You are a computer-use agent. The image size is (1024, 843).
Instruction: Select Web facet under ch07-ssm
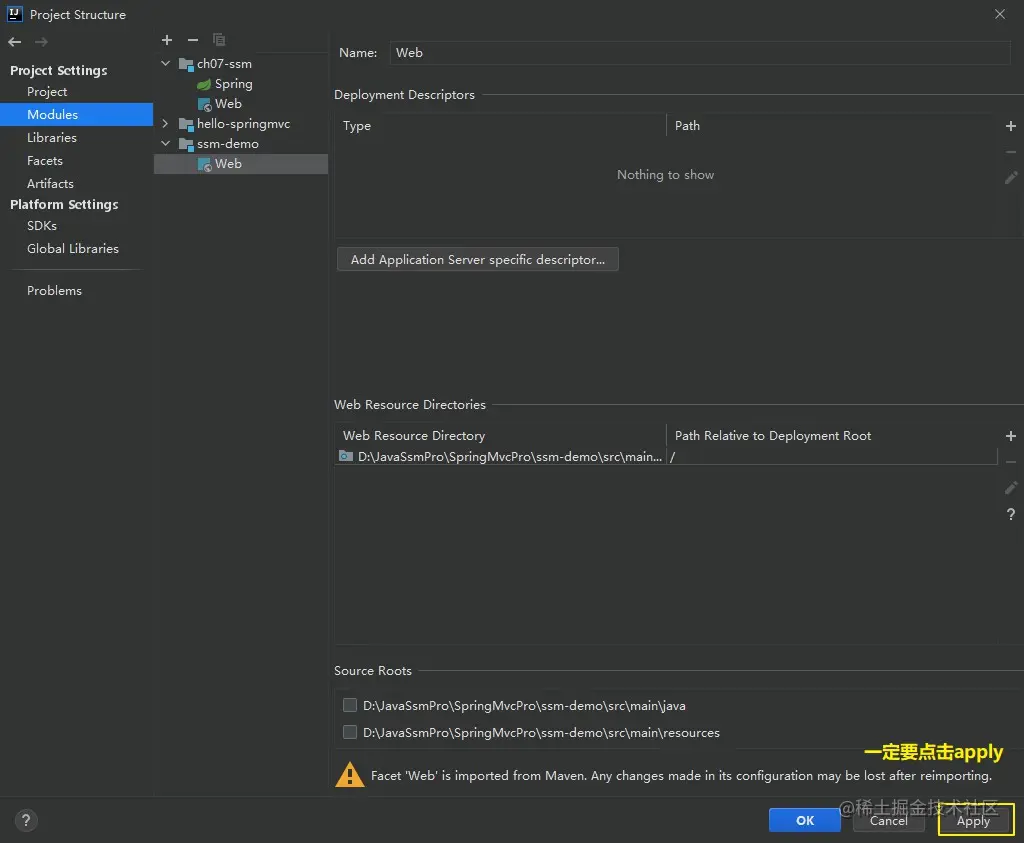point(228,104)
